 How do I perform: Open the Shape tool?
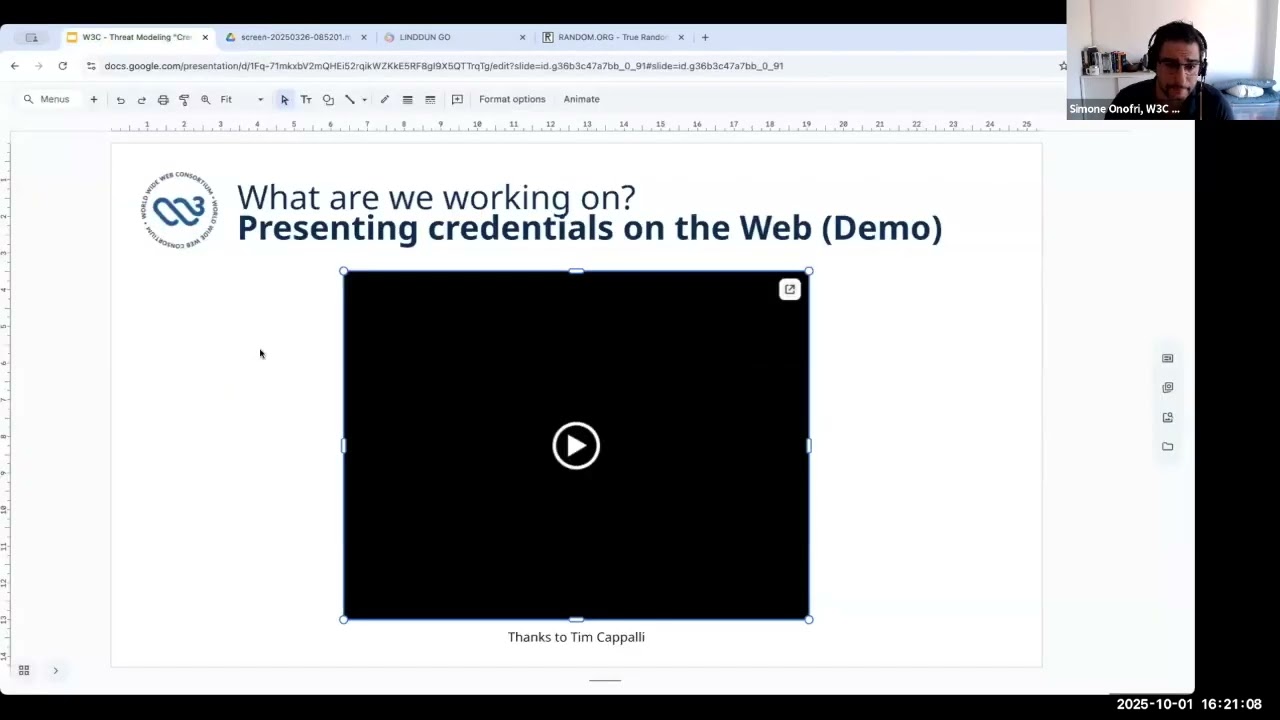point(328,100)
